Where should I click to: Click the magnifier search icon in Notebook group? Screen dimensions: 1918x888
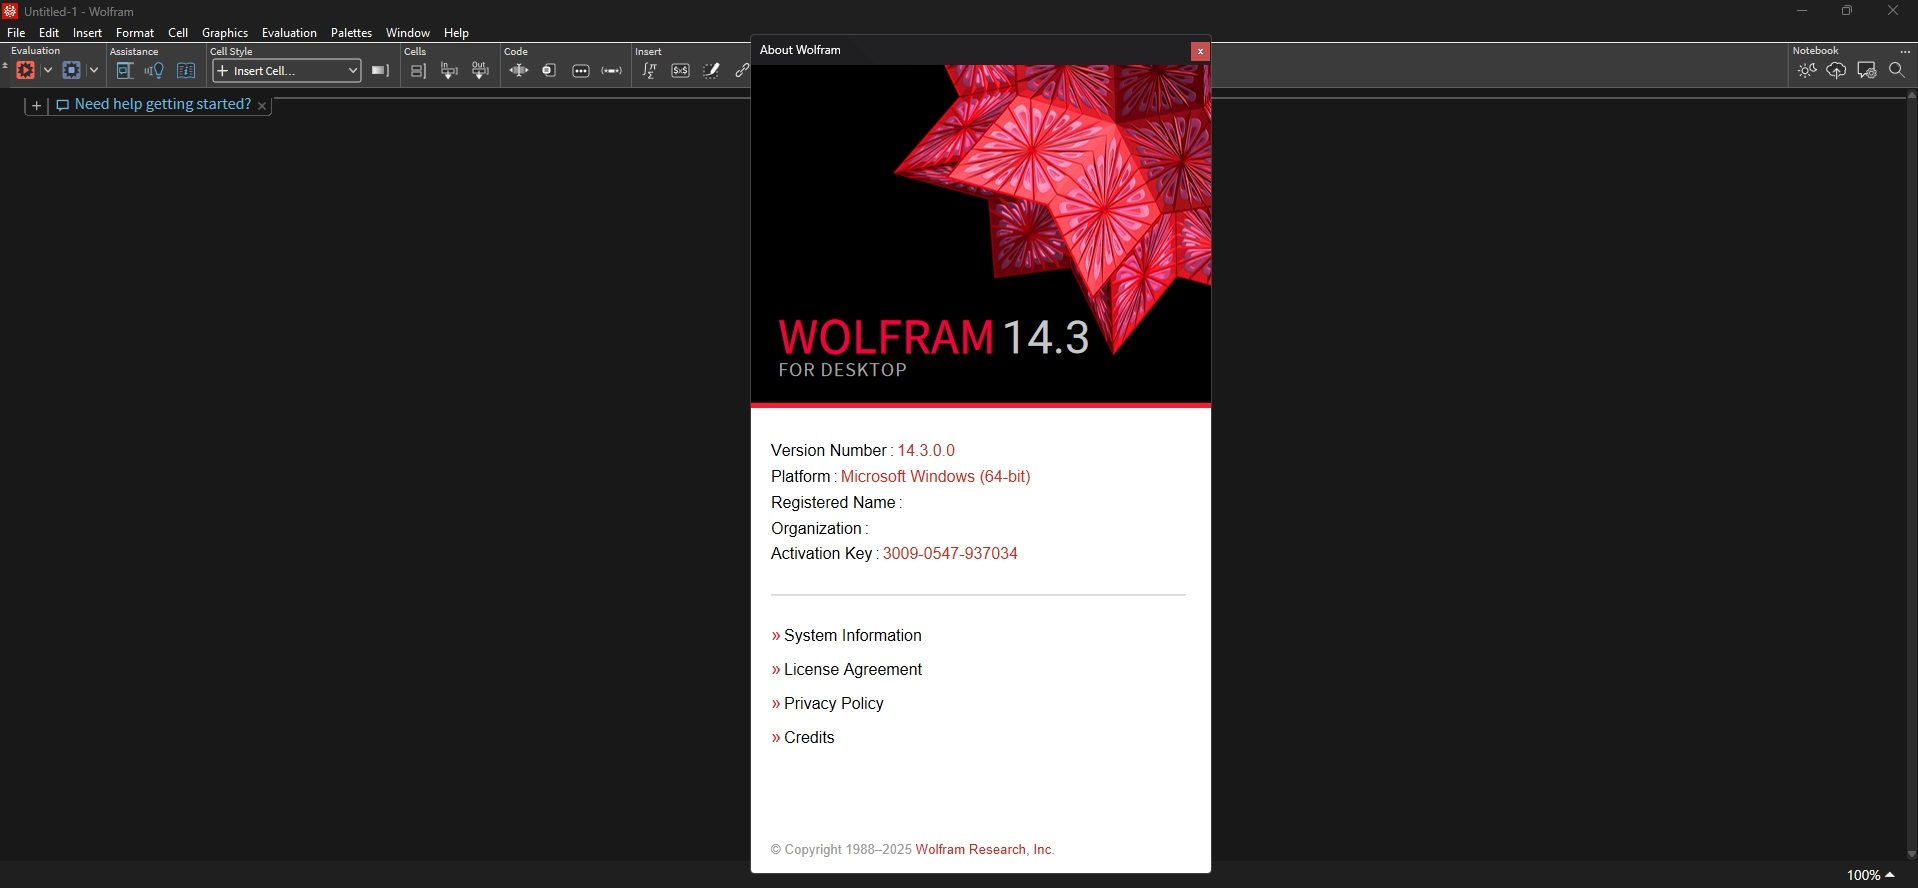[1897, 71]
